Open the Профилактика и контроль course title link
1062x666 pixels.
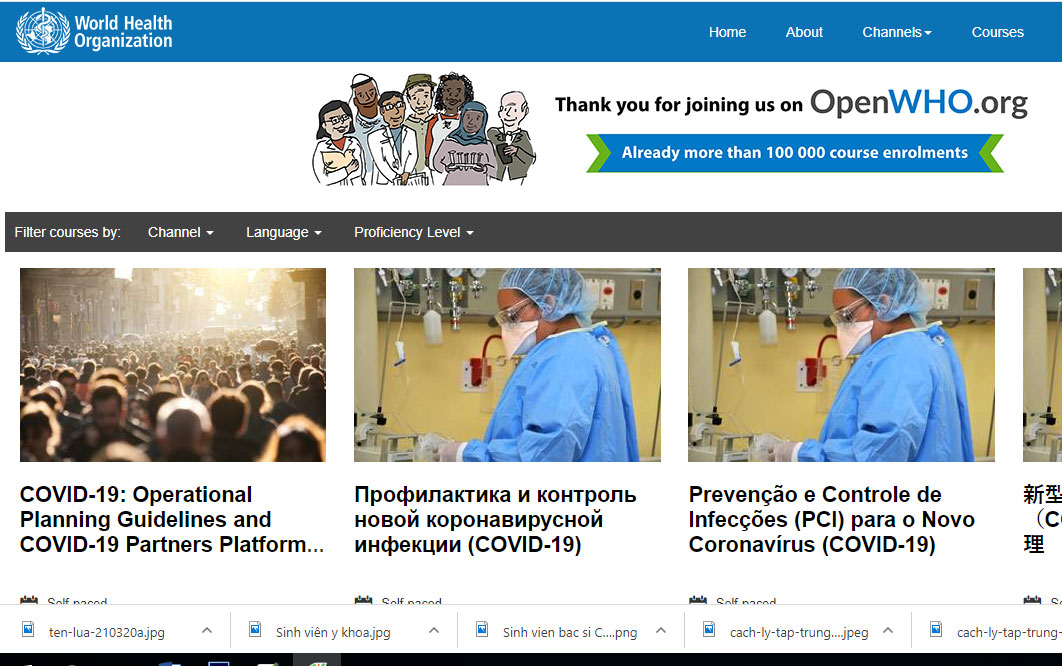pos(495,520)
